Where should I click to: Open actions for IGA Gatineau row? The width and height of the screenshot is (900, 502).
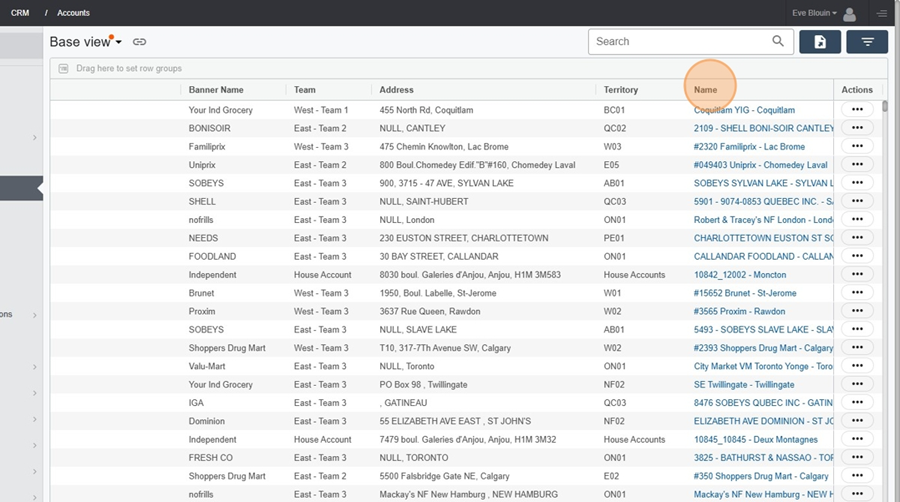pyautogui.click(x=858, y=403)
